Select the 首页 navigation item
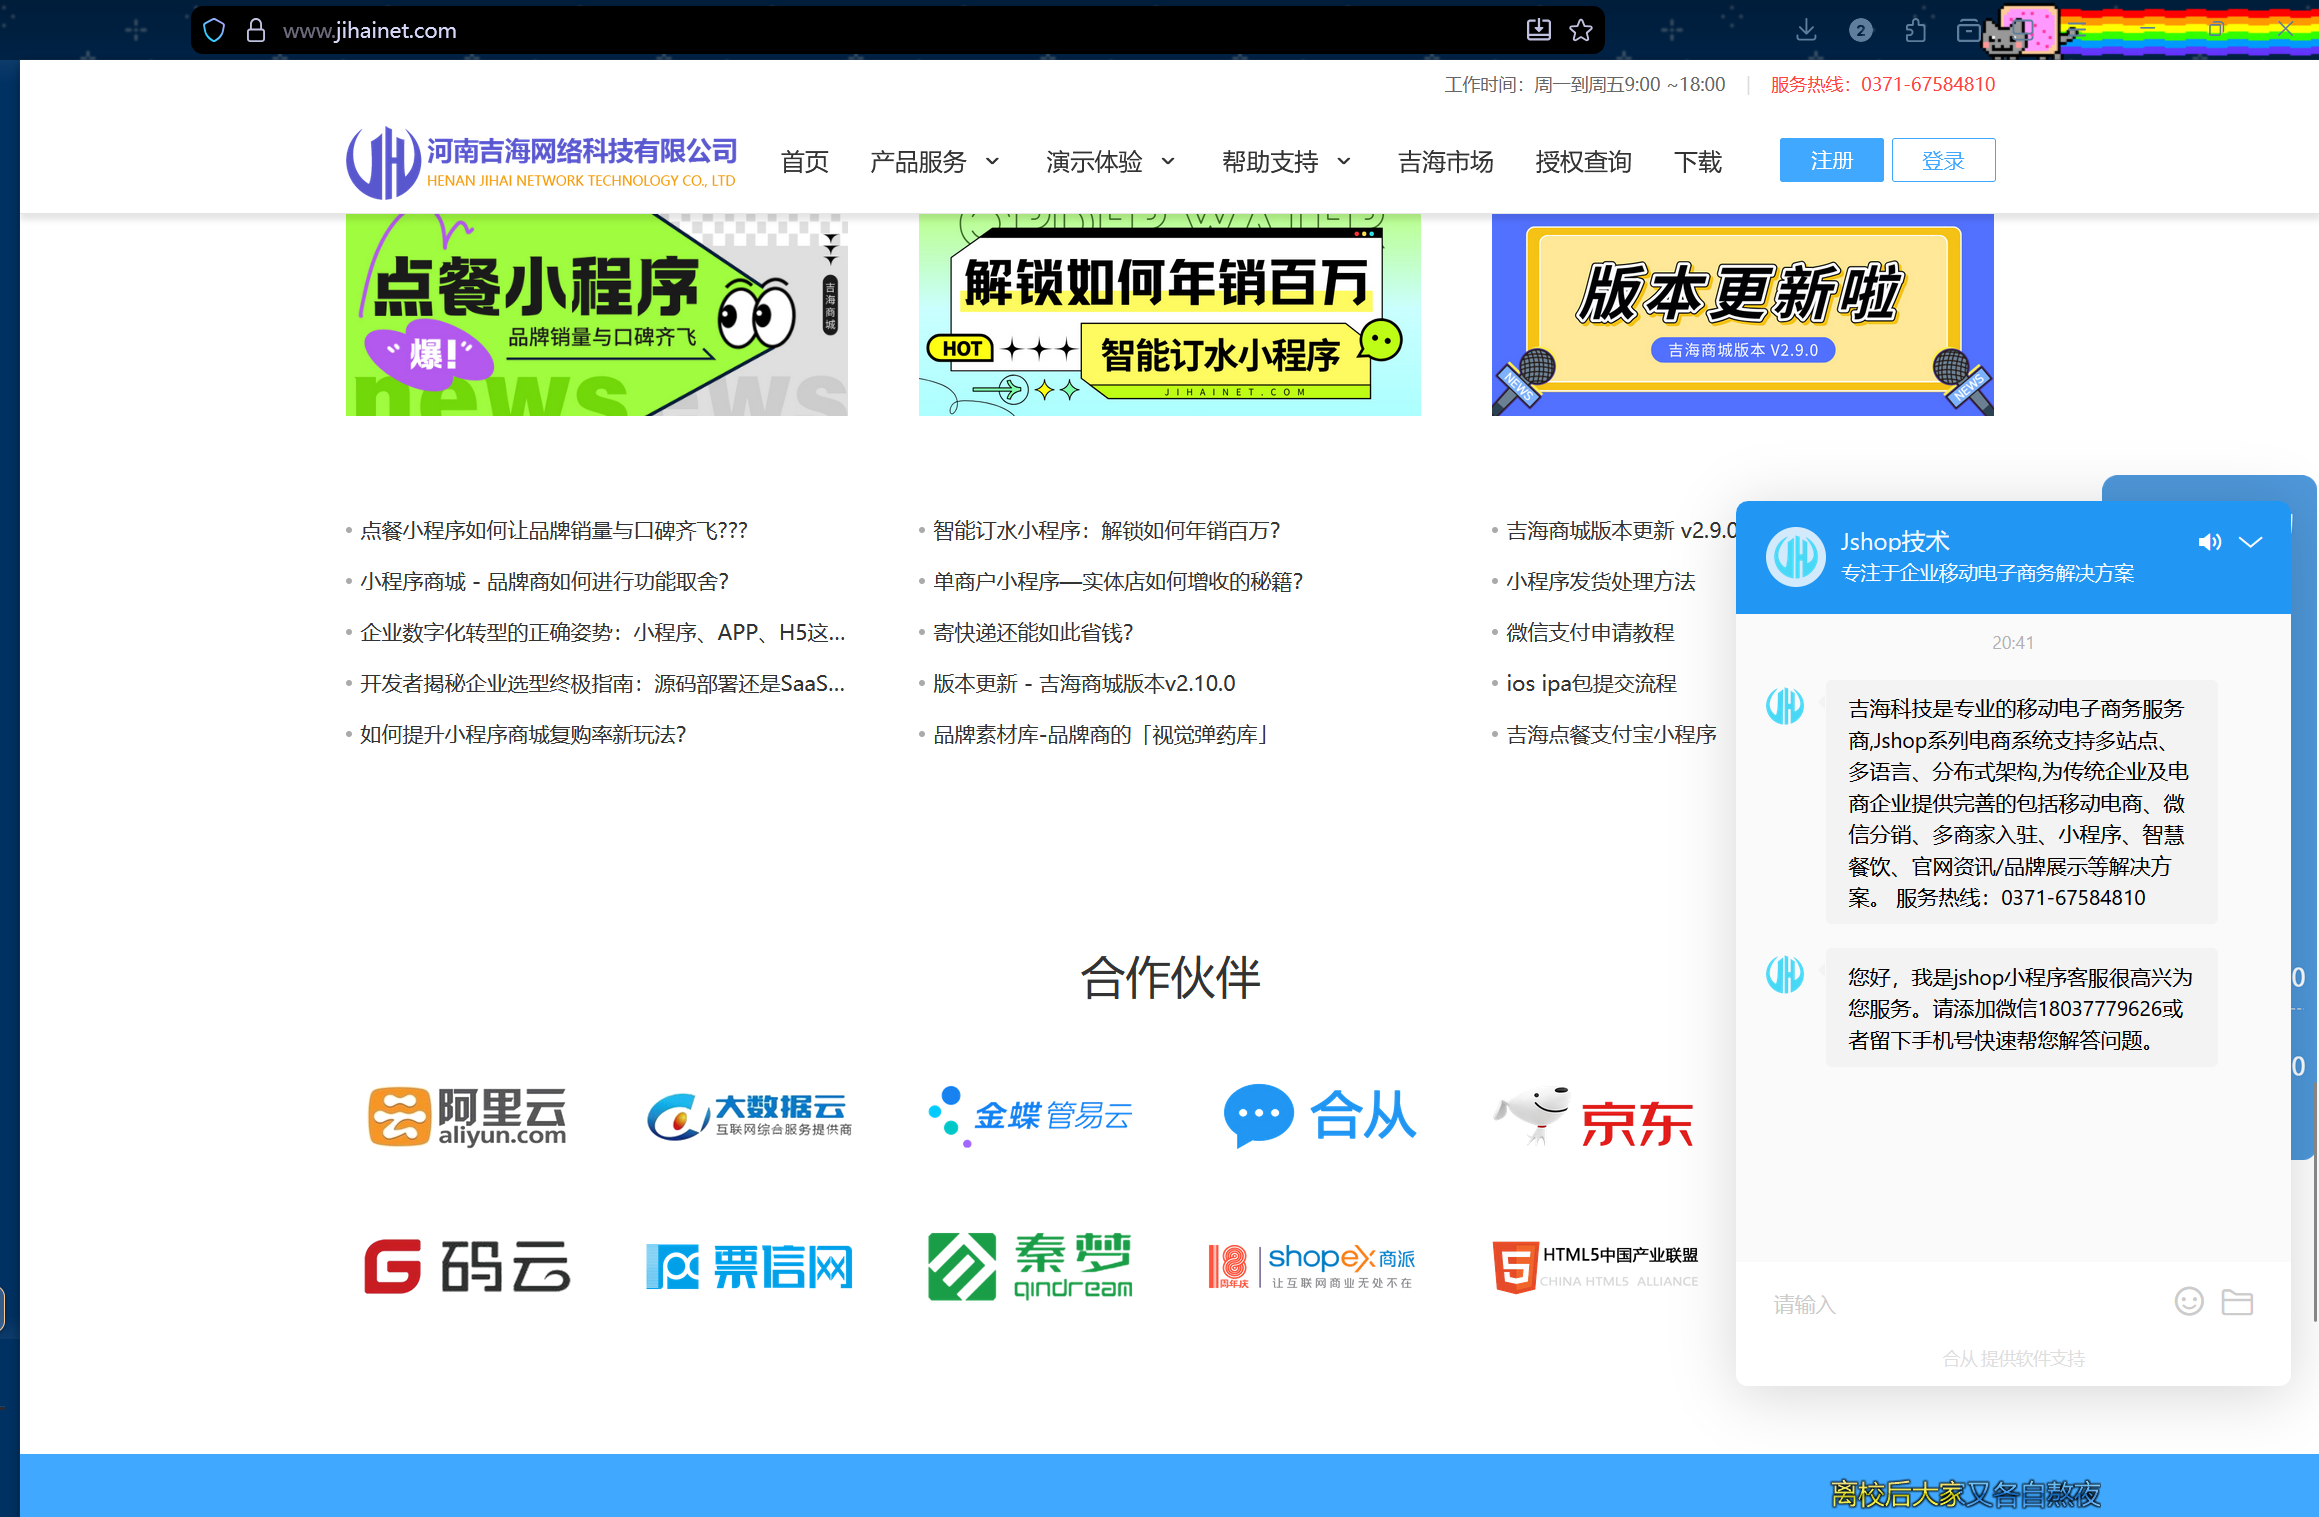This screenshot has width=2319, height=1517. click(804, 161)
